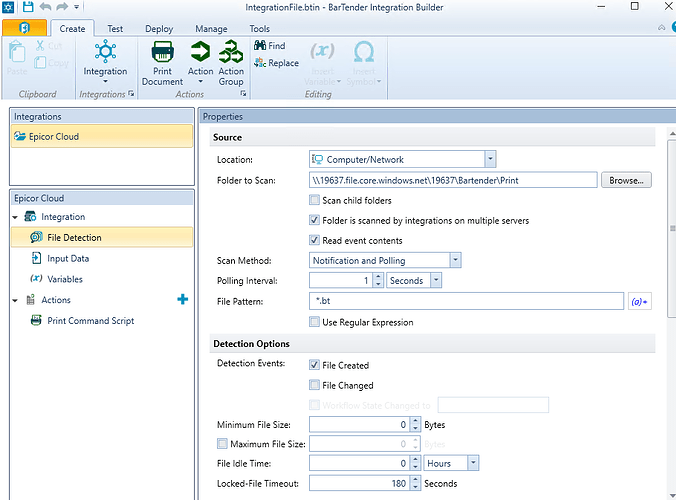Enable the File Changed detection event
The height and width of the screenshot is (500, 676).
[315, 386]
